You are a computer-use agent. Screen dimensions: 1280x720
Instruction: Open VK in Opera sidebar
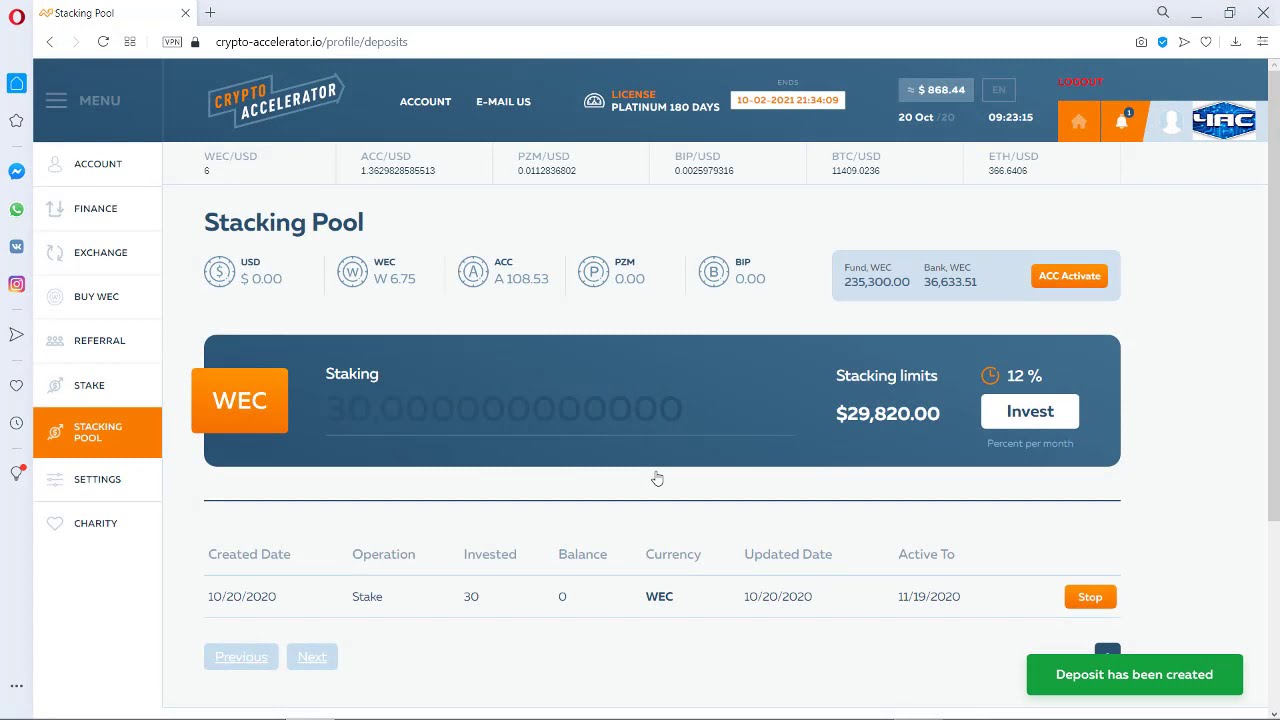[16, 246]
